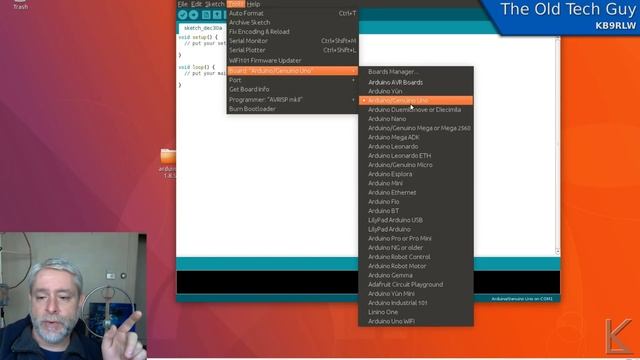Open the Trash icon on the desktop
The width and height of the screenshot is (640, 360).
(20, 4)
